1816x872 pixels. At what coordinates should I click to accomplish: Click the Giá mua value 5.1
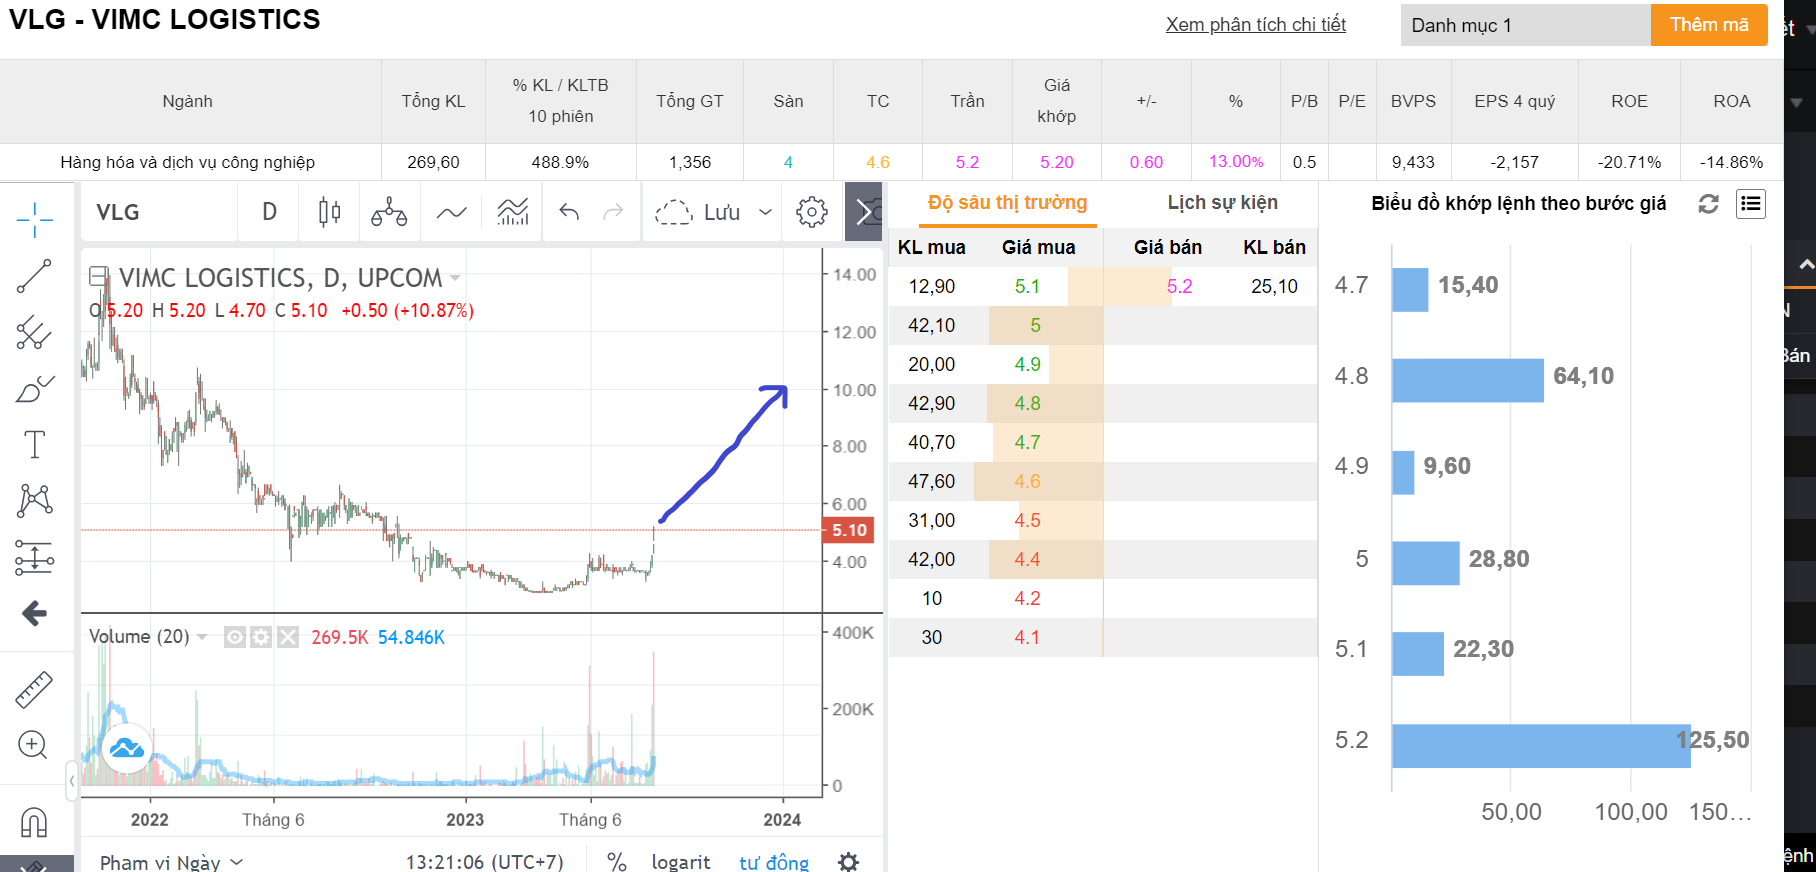(x=1027, y=286)
